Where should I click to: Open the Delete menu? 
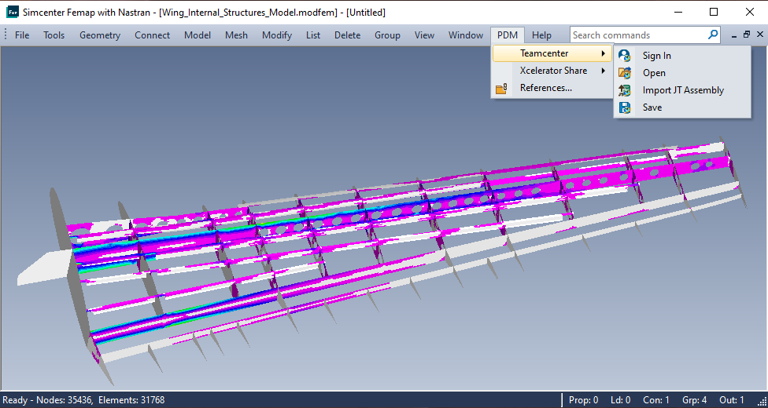coord(347,35)
